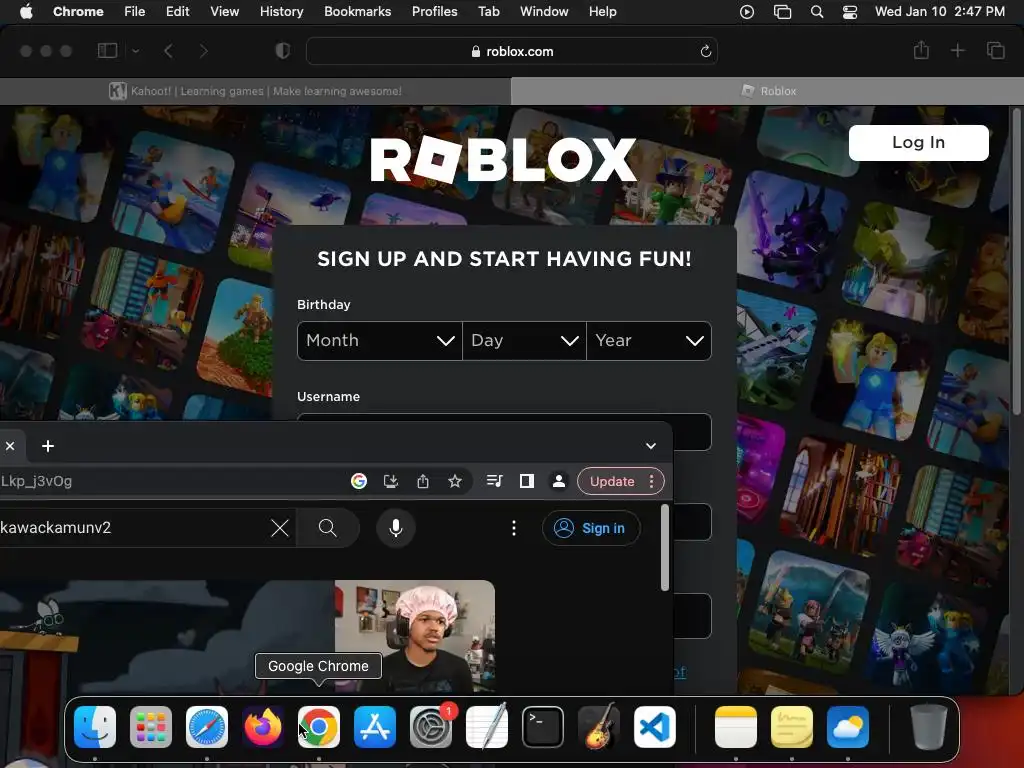This screenshot has height=768, width=1024.
Task: Open Stickies in the dock
Action: coord(792,726)
